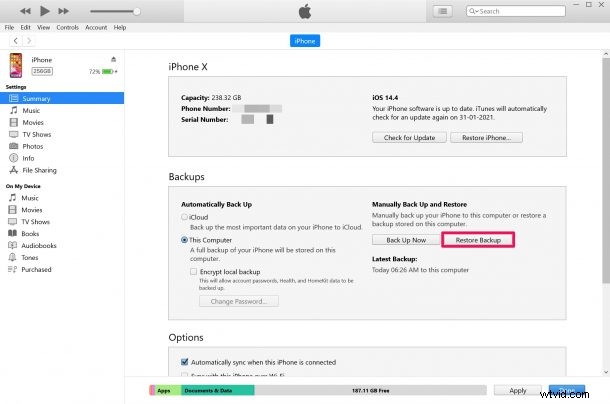Click the rewind playback button
This screenshot has width=610, height=404.
(x=26, y=11)
